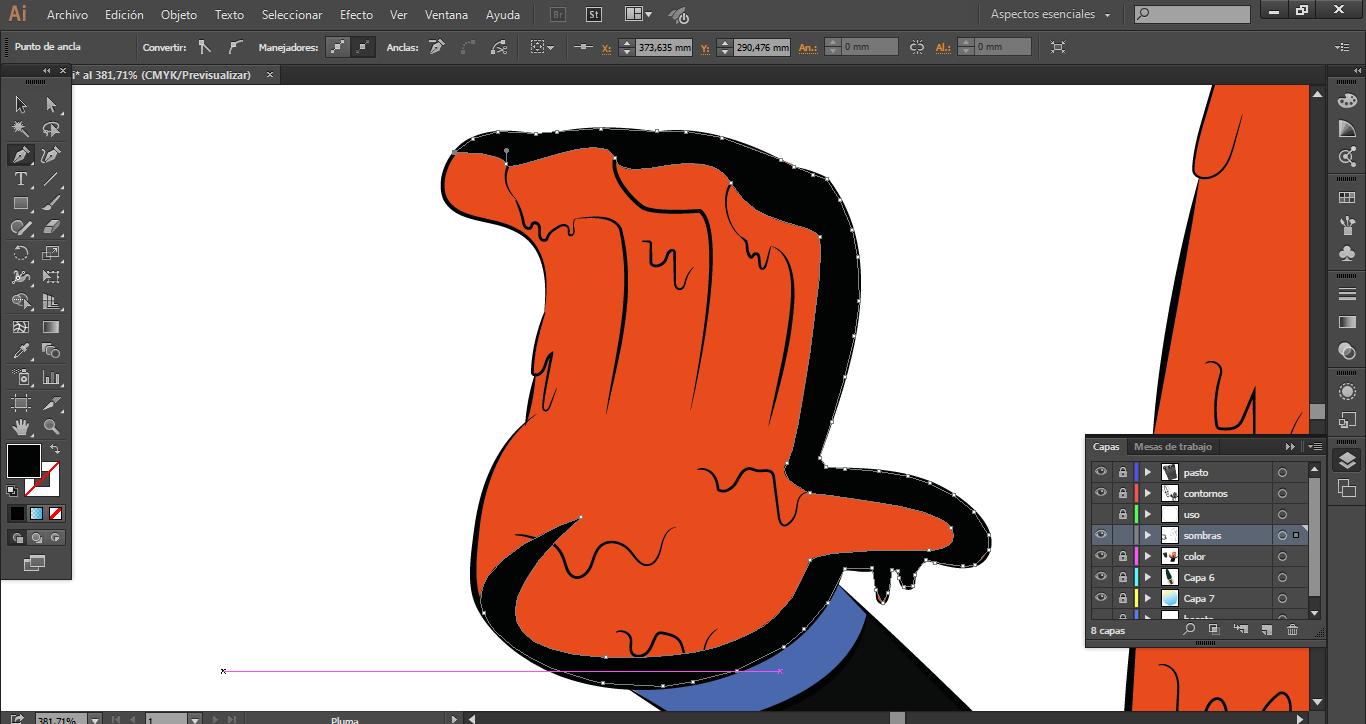Choose the Symbol Sprayer tool
The width and height of the screenshot is (1366, 724).
pos(21,377)
